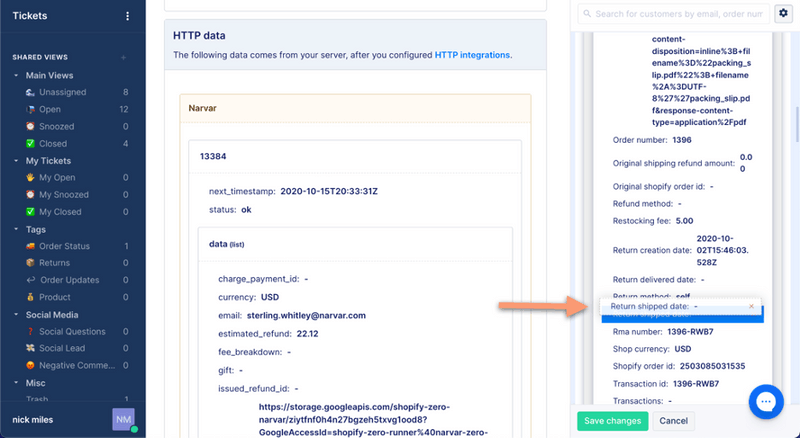This screenshot has height=438, width=800.
Task: Collapse the Main Views section
Action: click(x=16, y=75)
